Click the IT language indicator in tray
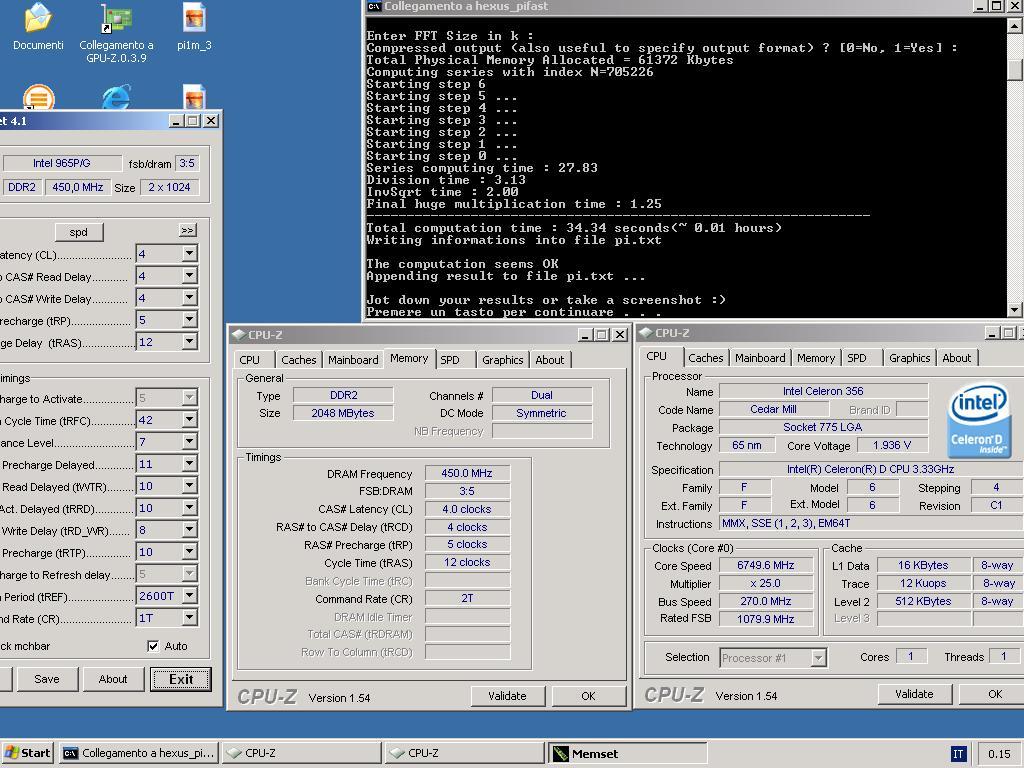 (957, 754)
